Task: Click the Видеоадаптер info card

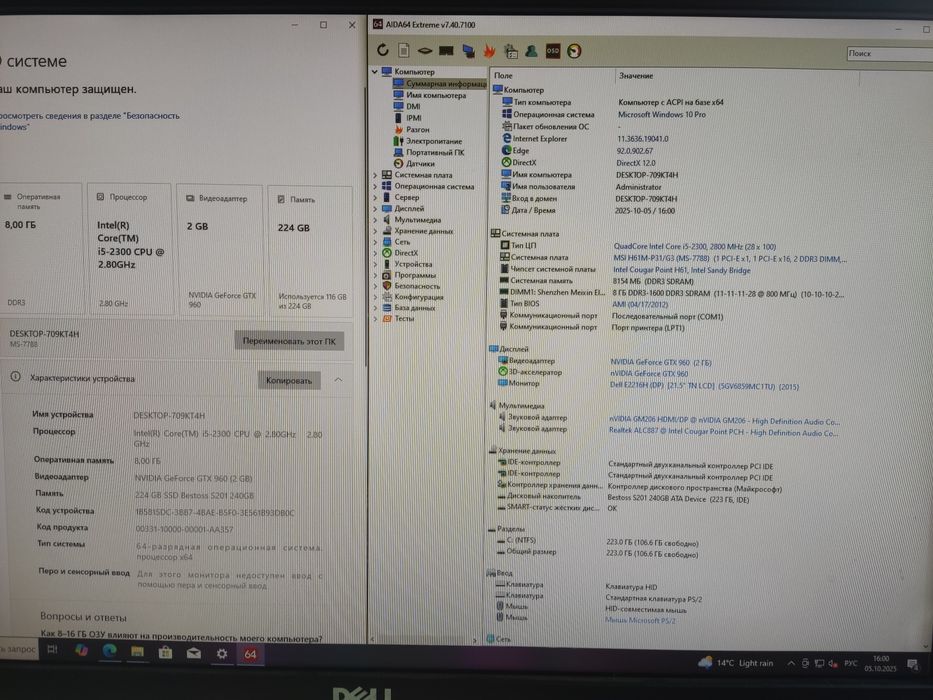Action: [x=220, y=250]
